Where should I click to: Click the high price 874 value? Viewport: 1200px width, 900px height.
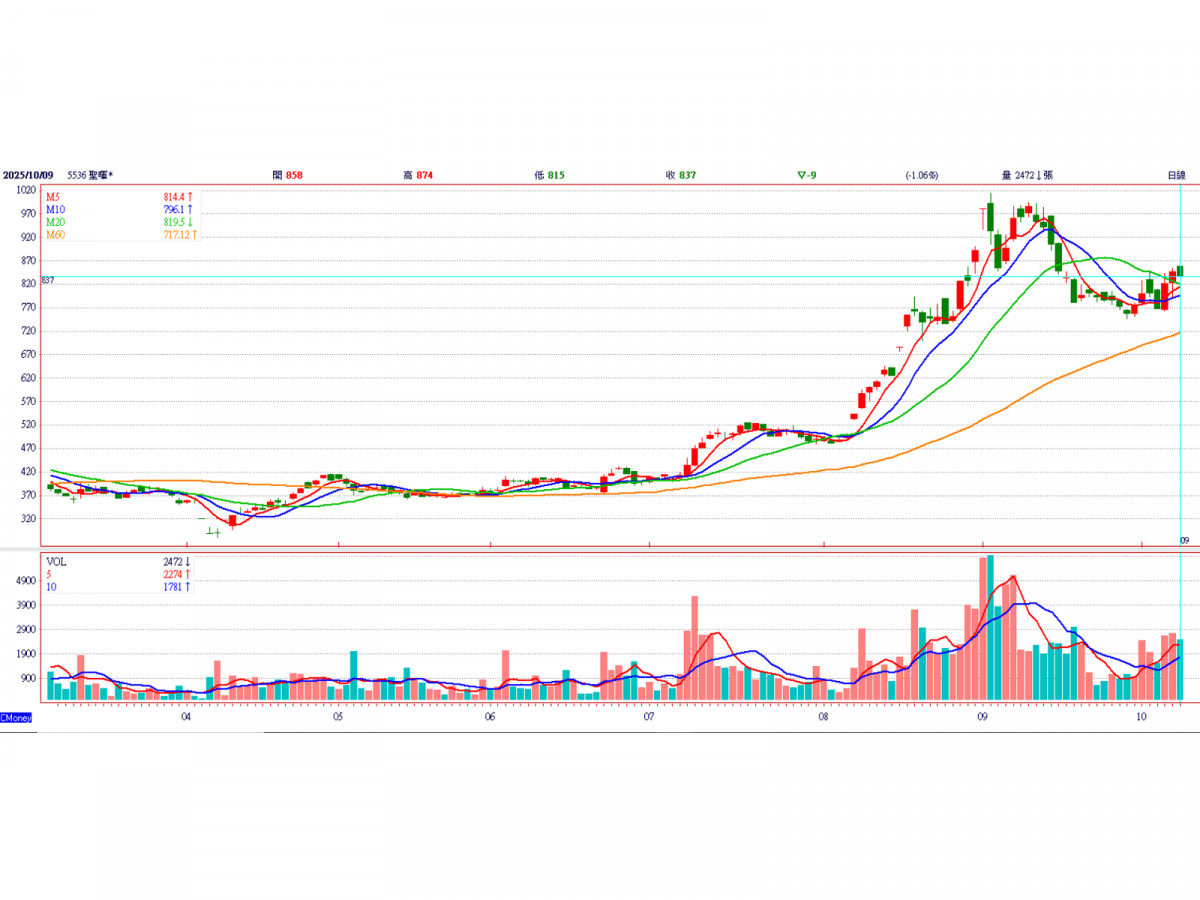(x=425, y=175)
